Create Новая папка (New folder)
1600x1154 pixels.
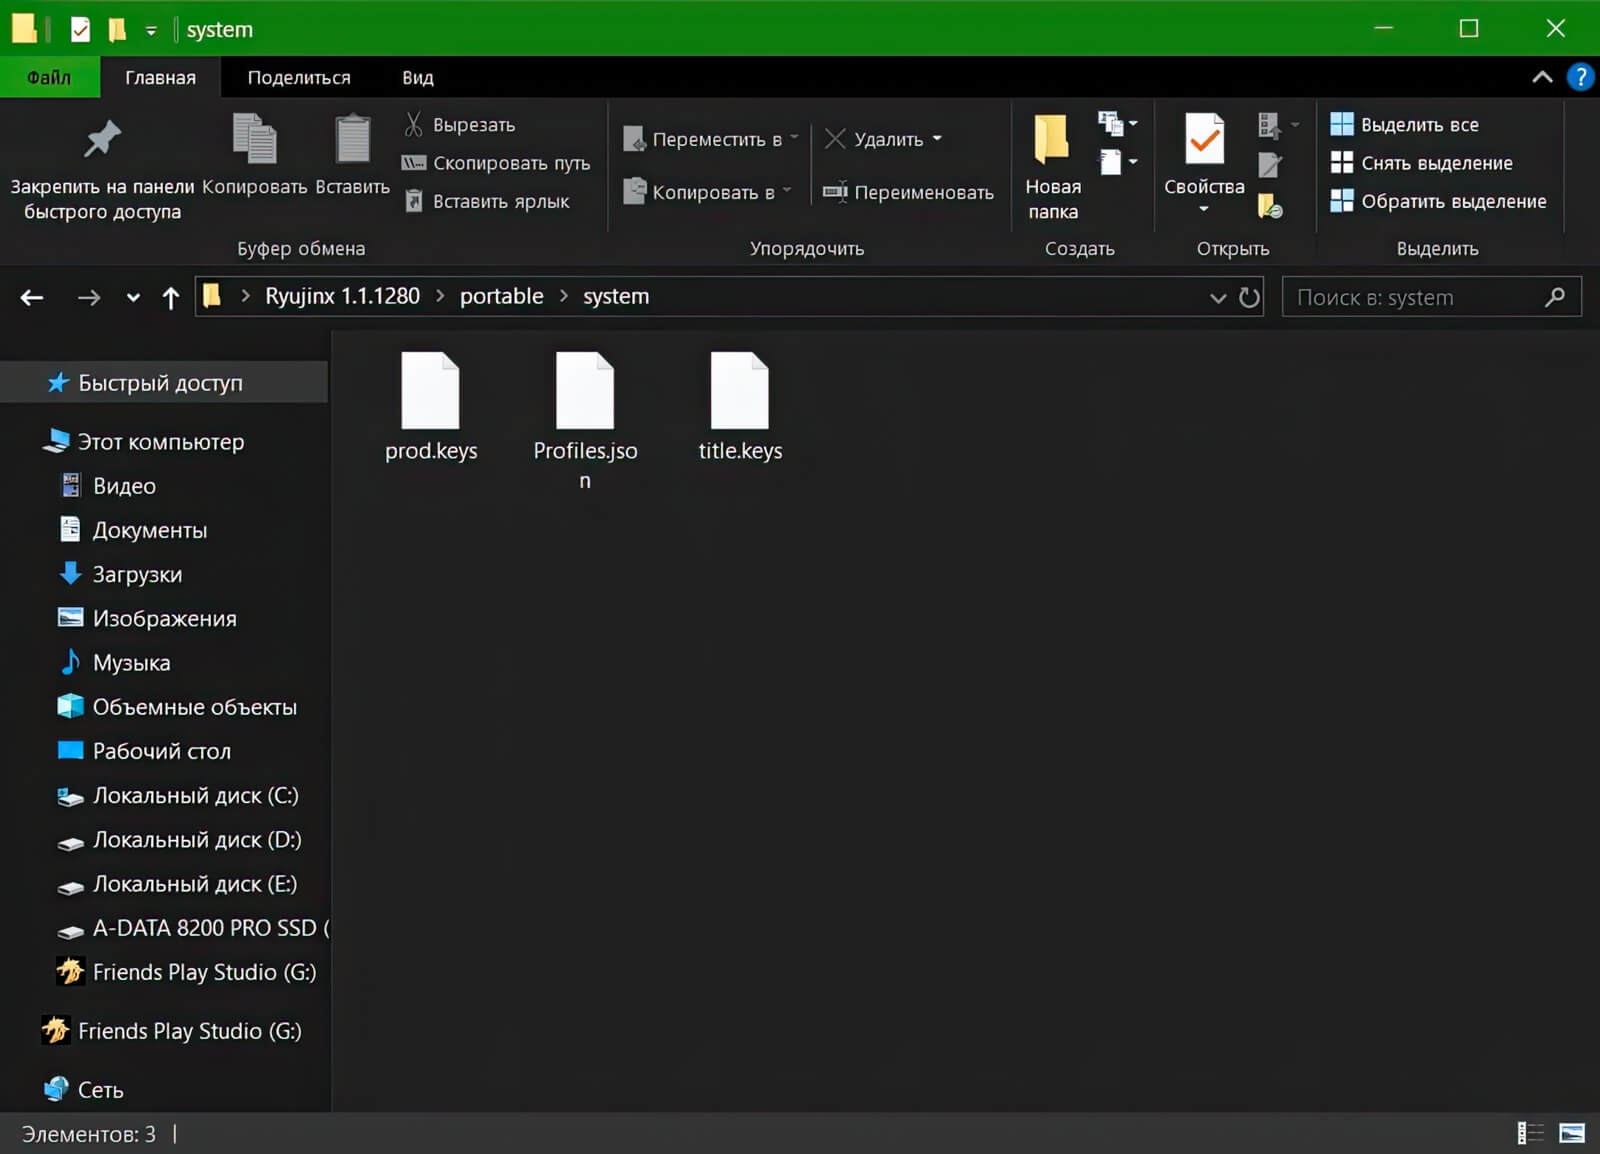click(1052, 166)
